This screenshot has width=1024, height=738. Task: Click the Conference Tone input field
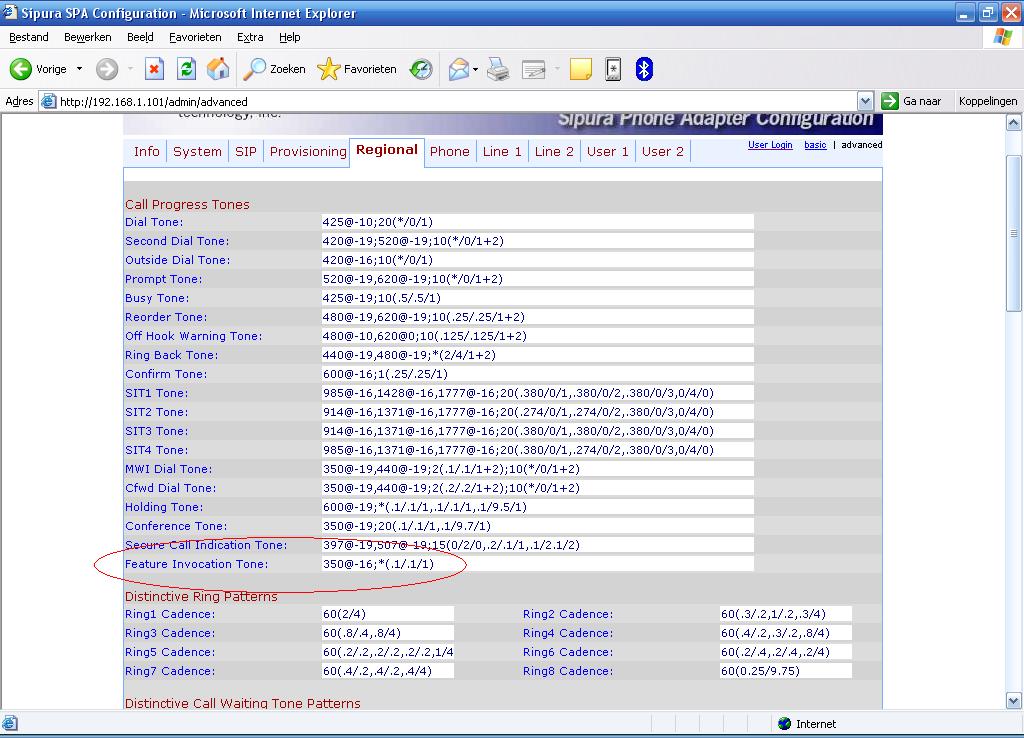(x=537, y=526)
